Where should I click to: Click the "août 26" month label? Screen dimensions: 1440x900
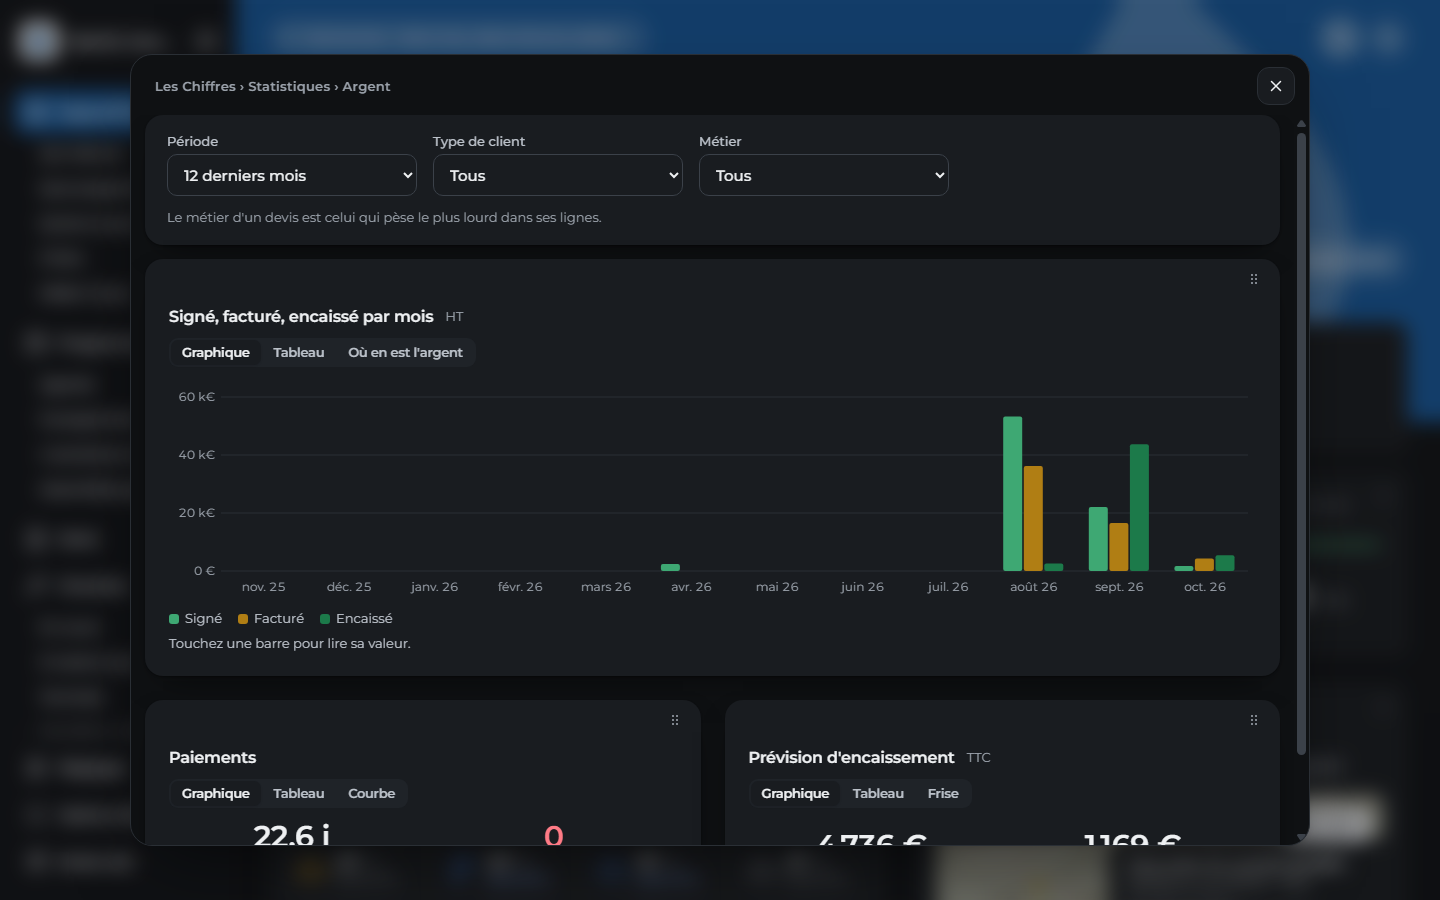pyautogui.click(x=1033, y=587)
